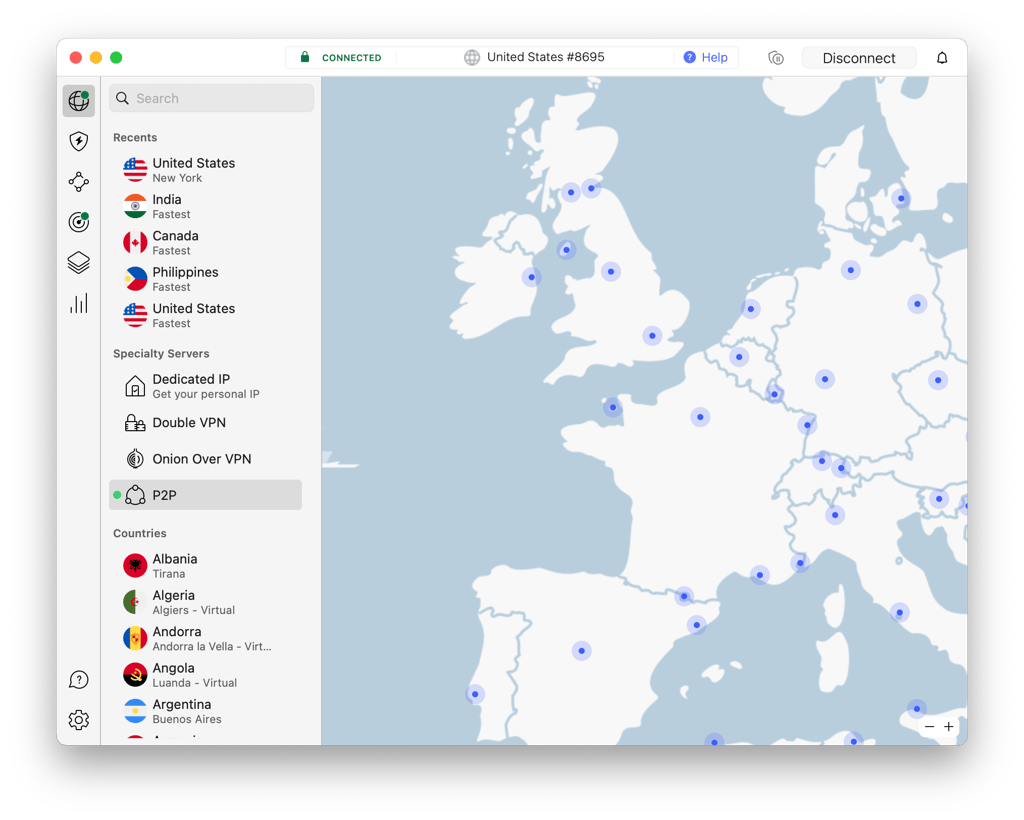1024x820 pixels.
Task: Connect to Albania Tirana
Action: (x=206, y=566)
